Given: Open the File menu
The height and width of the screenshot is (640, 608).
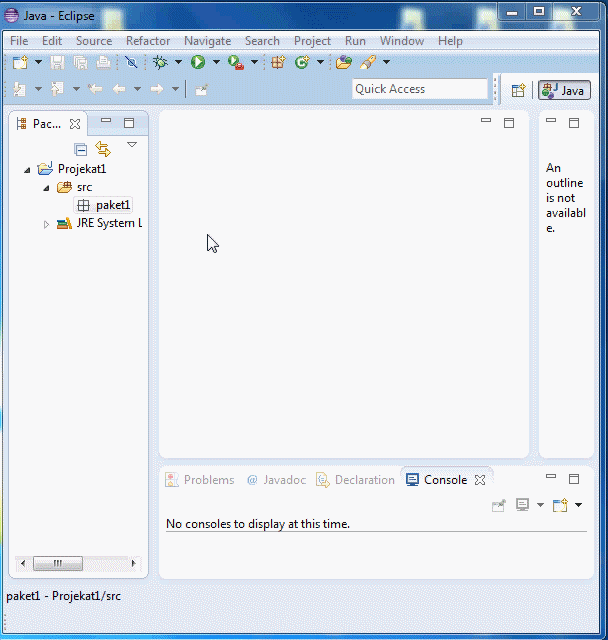Looking at the screenshot, I should coord(19,41).
